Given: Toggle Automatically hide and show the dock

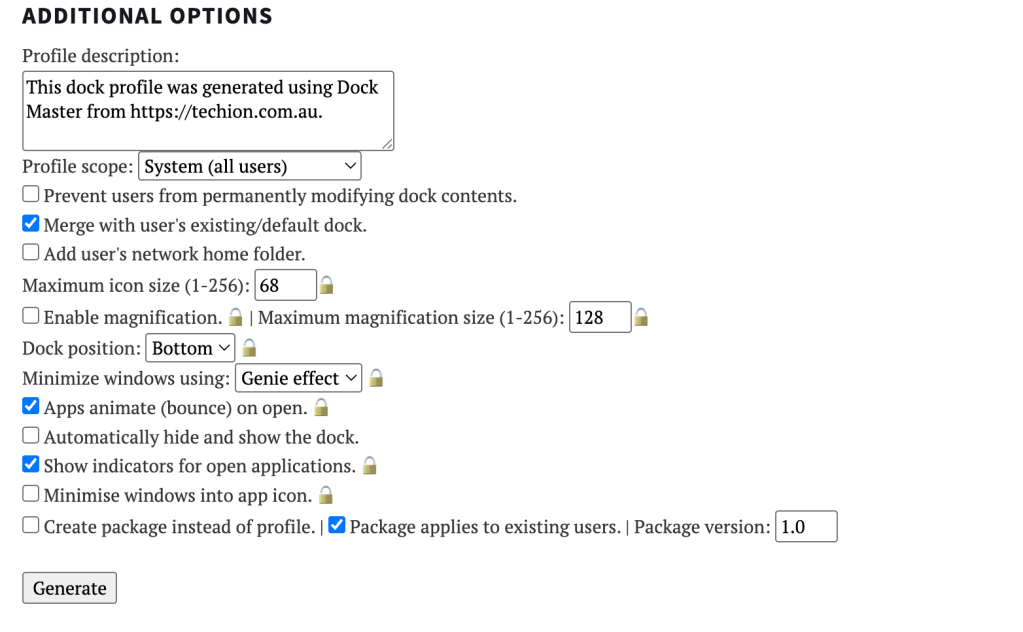Looking at the screenshot, I should [31, 436].
